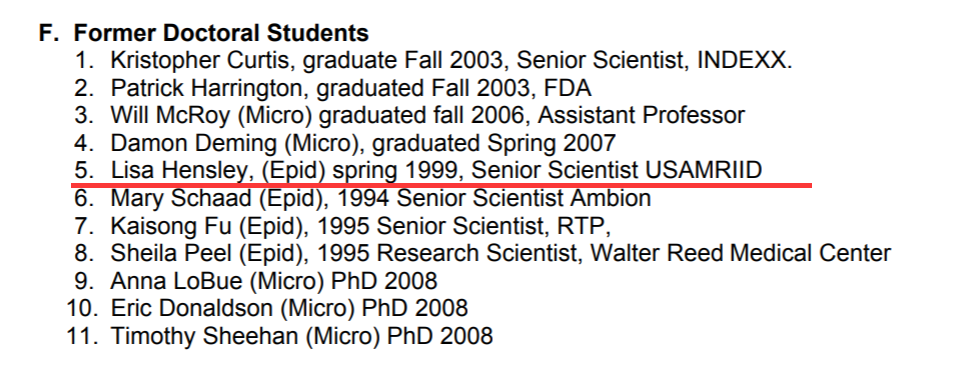Select the Anna LoBue entry
The image size is (966, 388).
click(256, 281)
